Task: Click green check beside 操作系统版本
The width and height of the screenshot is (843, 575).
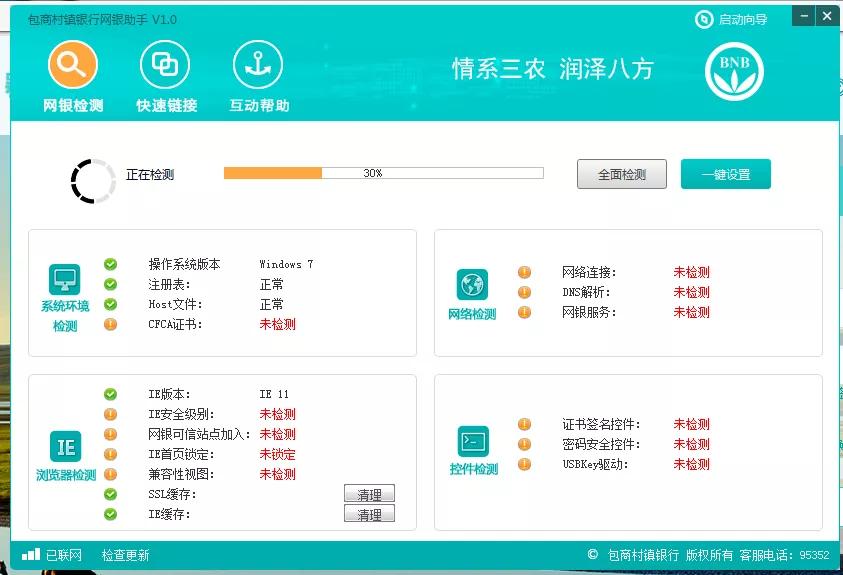Action: (110, 264)
